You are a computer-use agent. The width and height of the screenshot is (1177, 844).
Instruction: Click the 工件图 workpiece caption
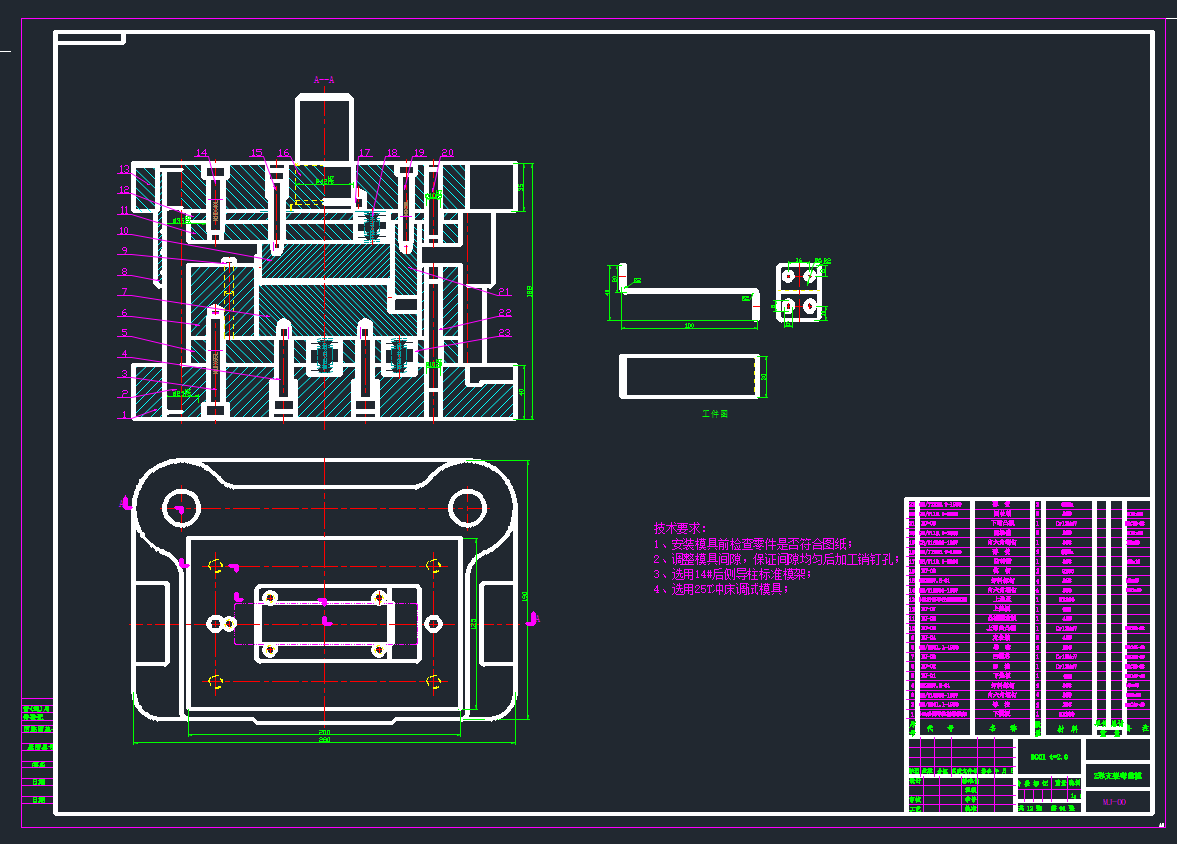tap(715, 414)
